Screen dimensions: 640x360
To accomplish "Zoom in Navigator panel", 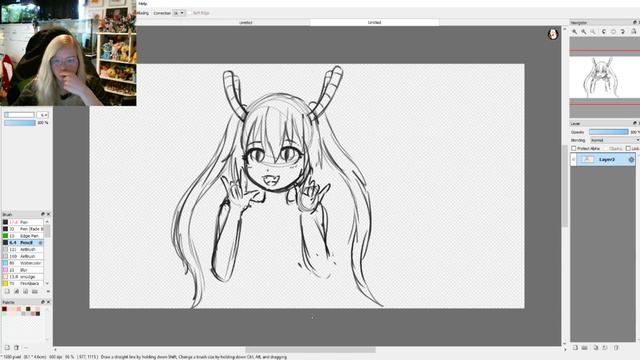I will tap(575, 31).
